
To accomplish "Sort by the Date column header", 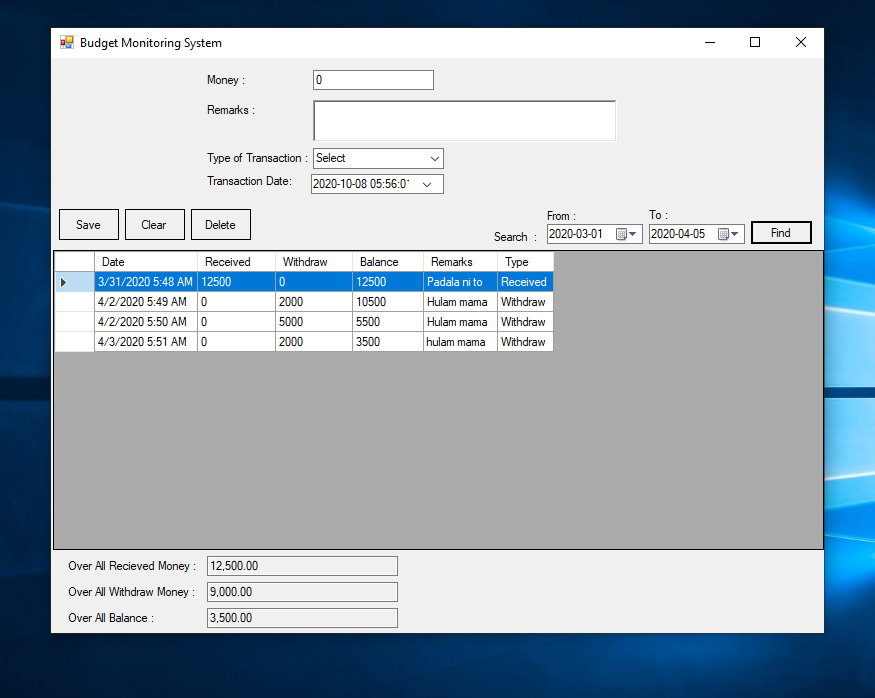I will point(145,262).
